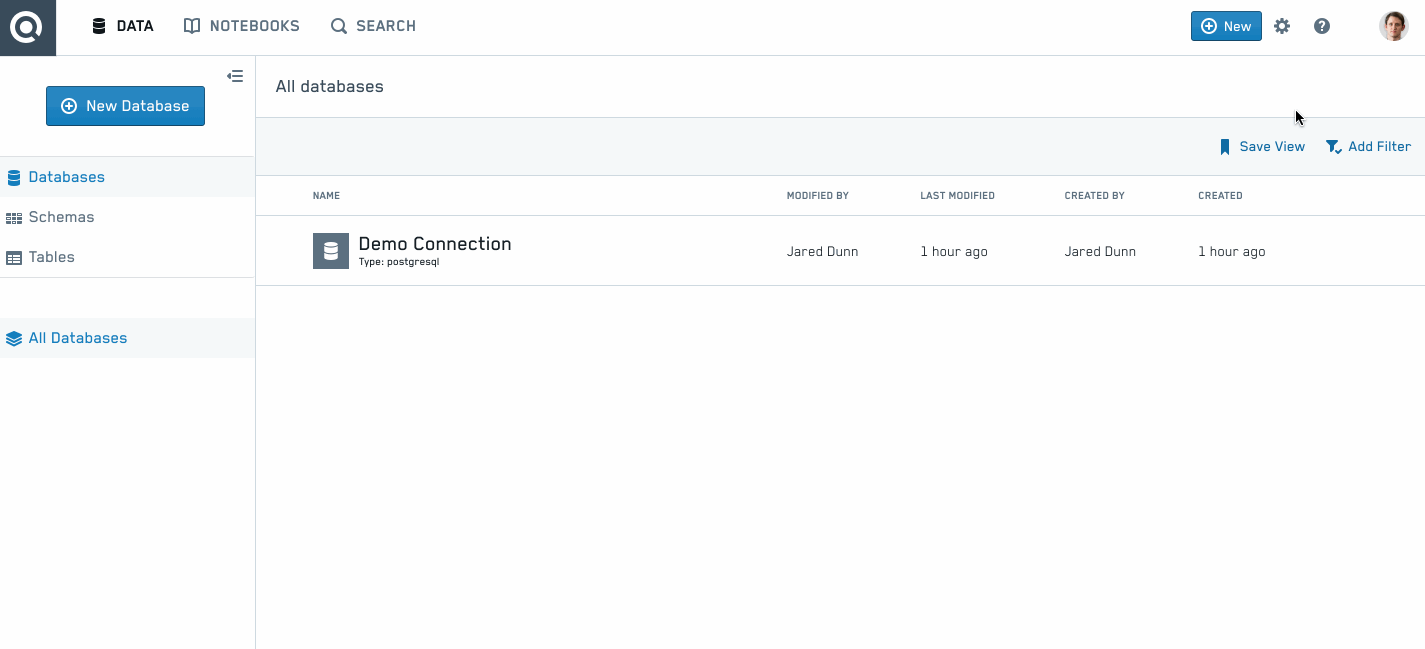1425x649 pixels.
Task: Click the Demo Connection database icon
Action: (x=331, y=251)
